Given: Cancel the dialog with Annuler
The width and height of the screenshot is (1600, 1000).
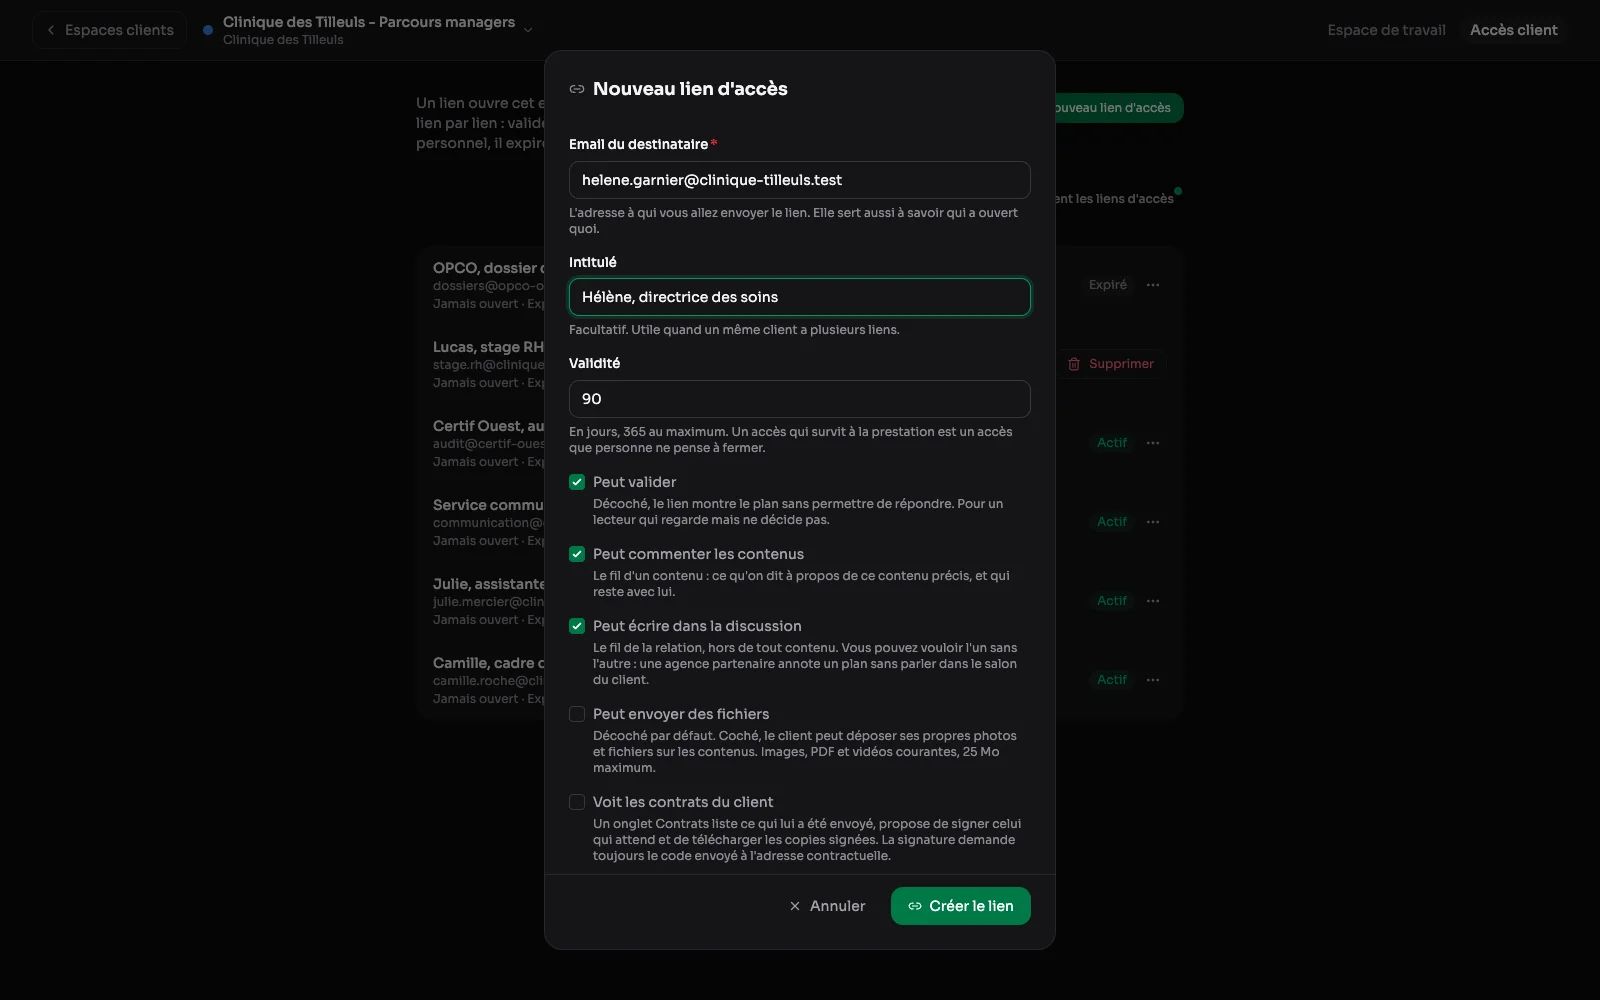Looking at the screenshot, I should pos(827,906).
